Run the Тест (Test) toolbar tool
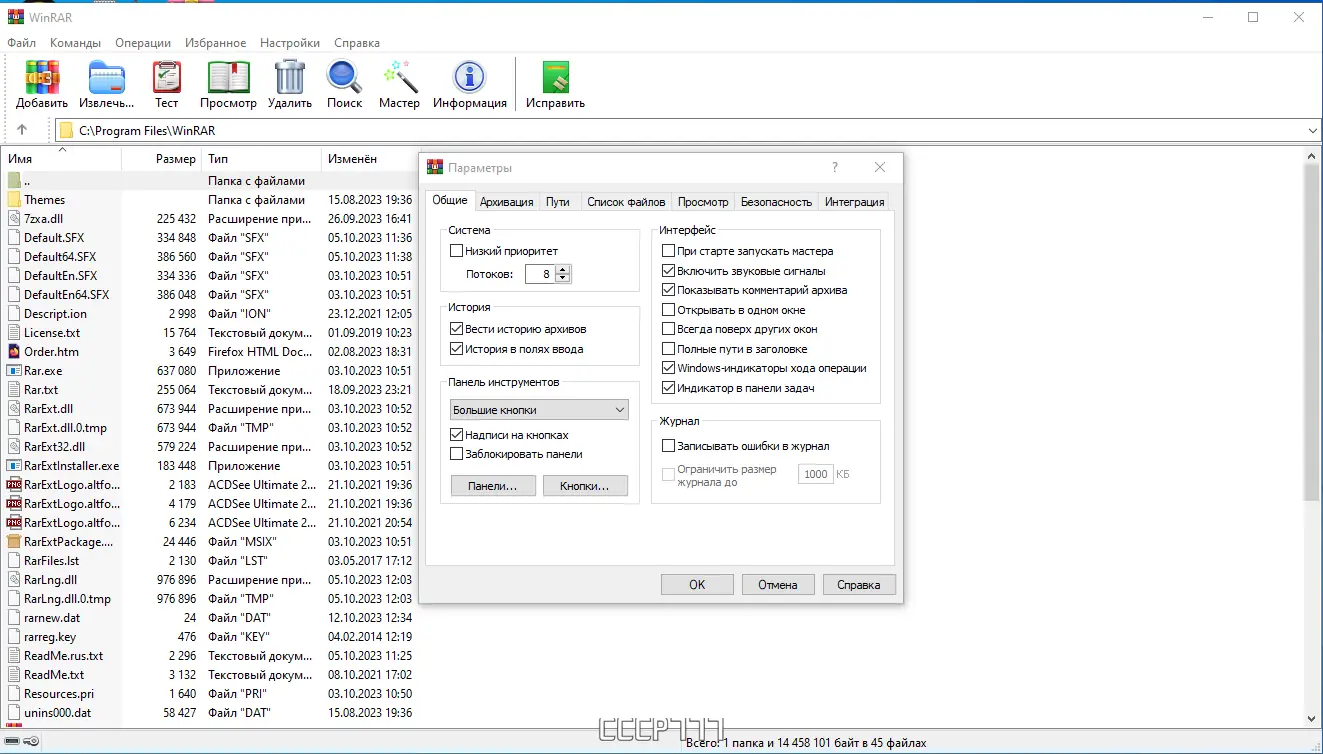Screen dimensions: 1323x754 pyautogui.click(x=167, y=77)
